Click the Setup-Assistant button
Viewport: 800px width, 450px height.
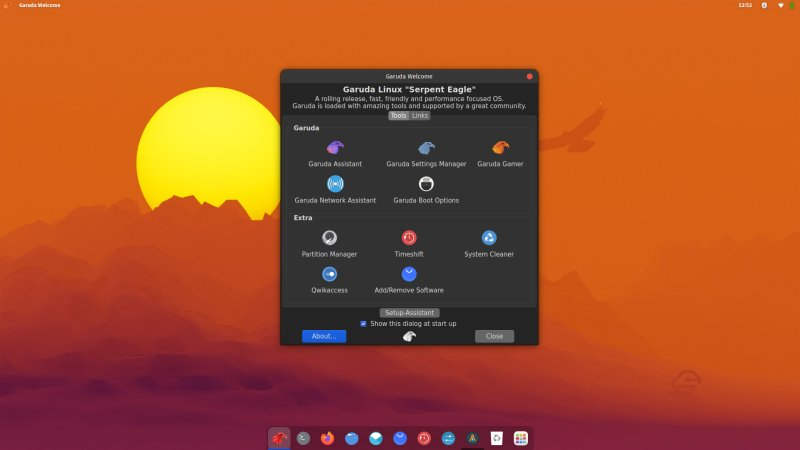(x=409, y=312)
